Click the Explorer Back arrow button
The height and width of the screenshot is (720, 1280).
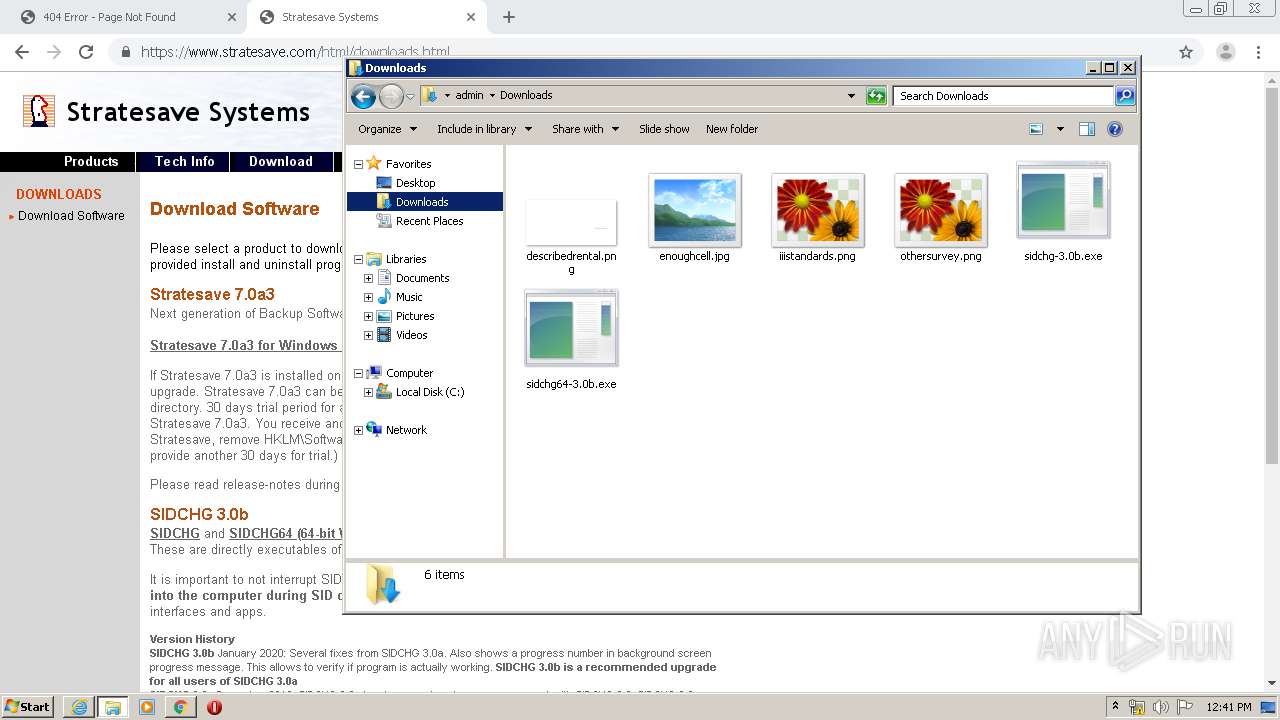tap(363, 96)
